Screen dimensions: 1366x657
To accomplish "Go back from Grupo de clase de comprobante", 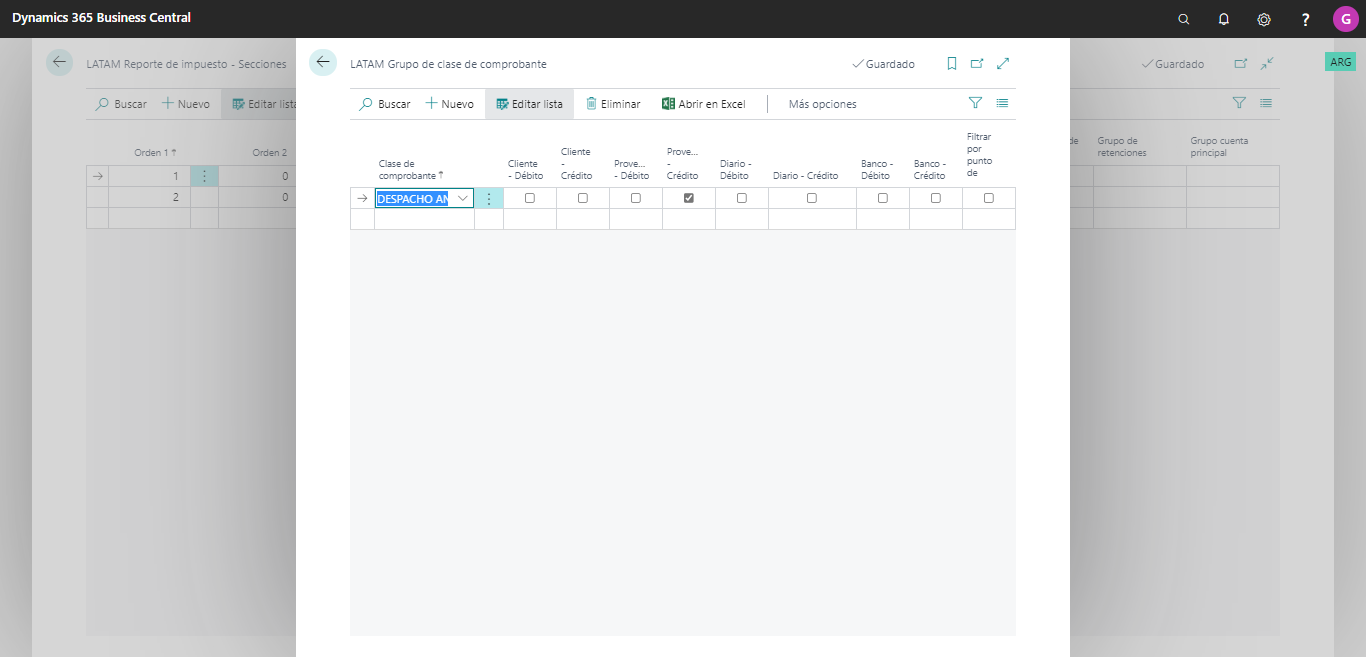I will pyautogui.click(x=323, y=62).
